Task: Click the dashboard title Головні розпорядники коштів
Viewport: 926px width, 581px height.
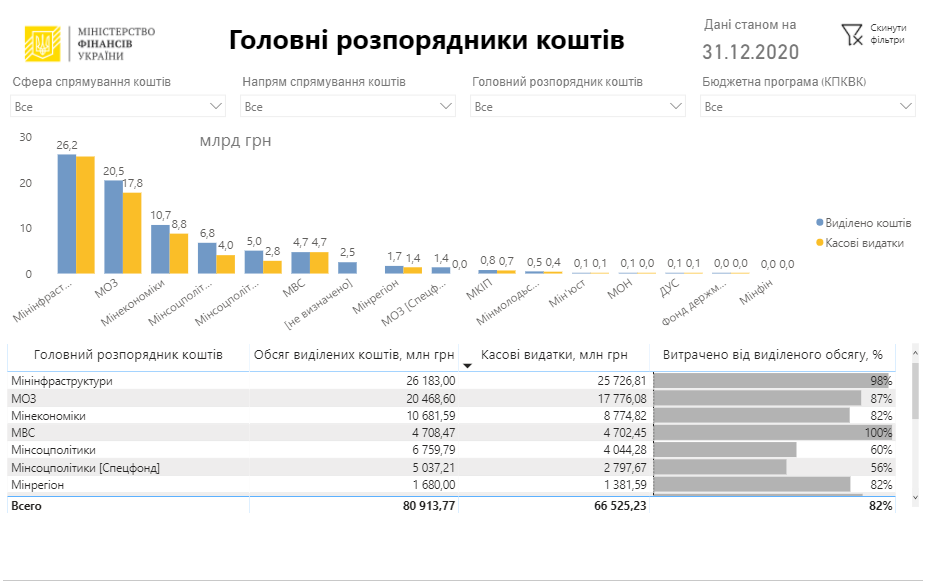Action: tap(427, 40)
